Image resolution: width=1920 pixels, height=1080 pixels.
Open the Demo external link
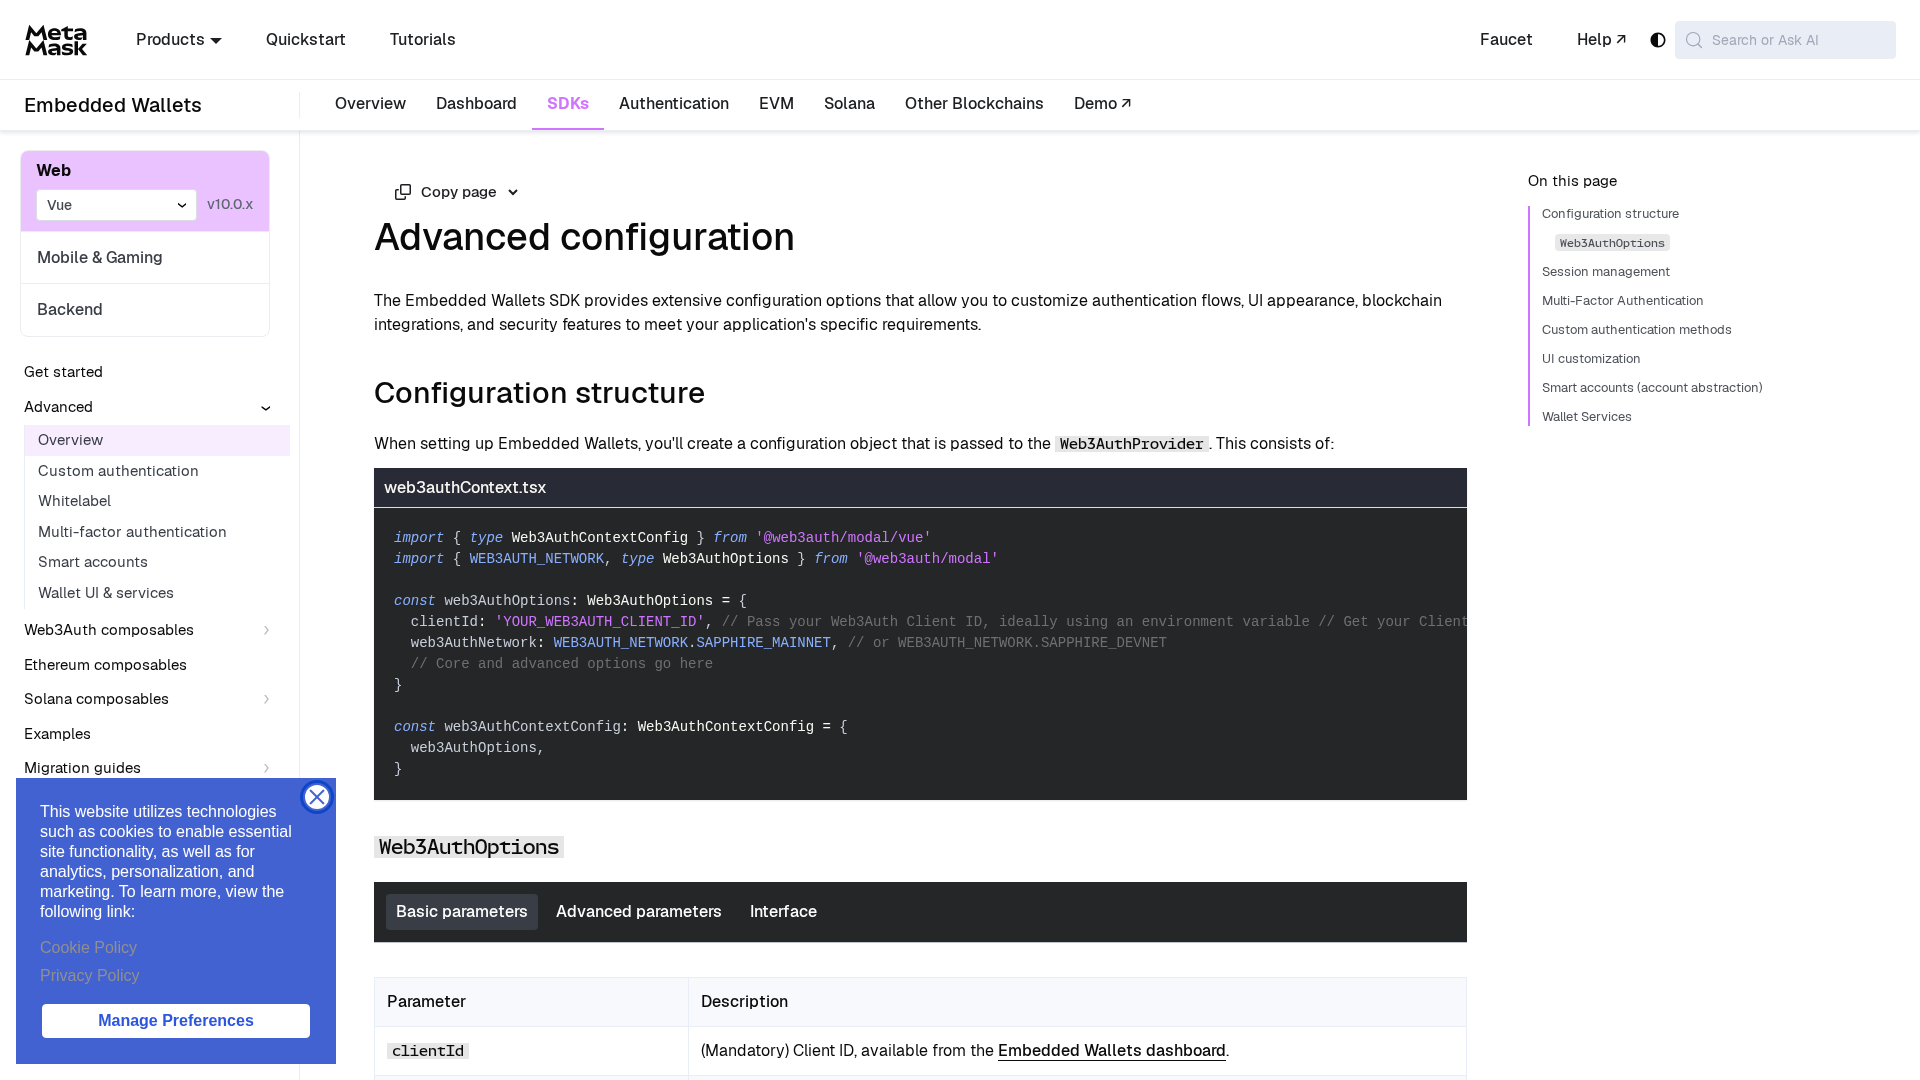(x=1103, y=104)
